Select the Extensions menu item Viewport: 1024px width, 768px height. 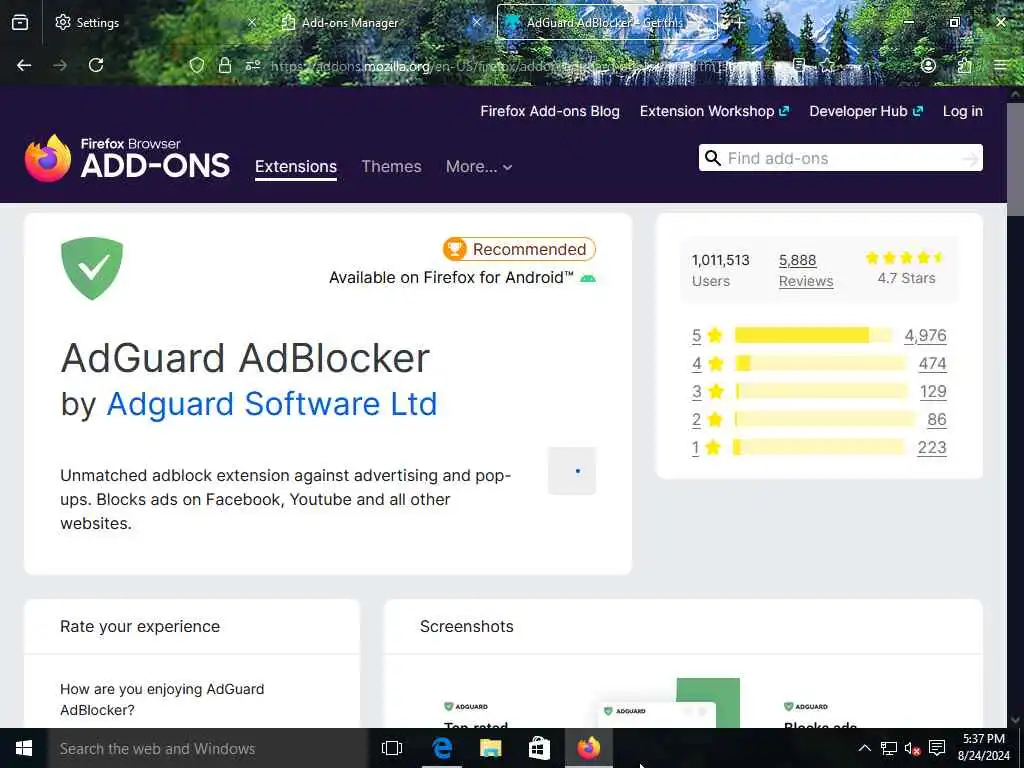click(296, 167)
